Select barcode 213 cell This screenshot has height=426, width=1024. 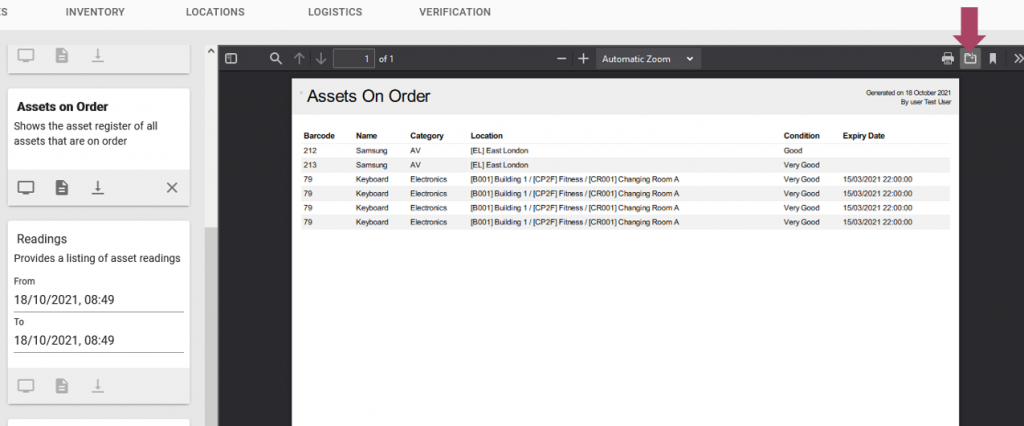(x=310, y=165)
